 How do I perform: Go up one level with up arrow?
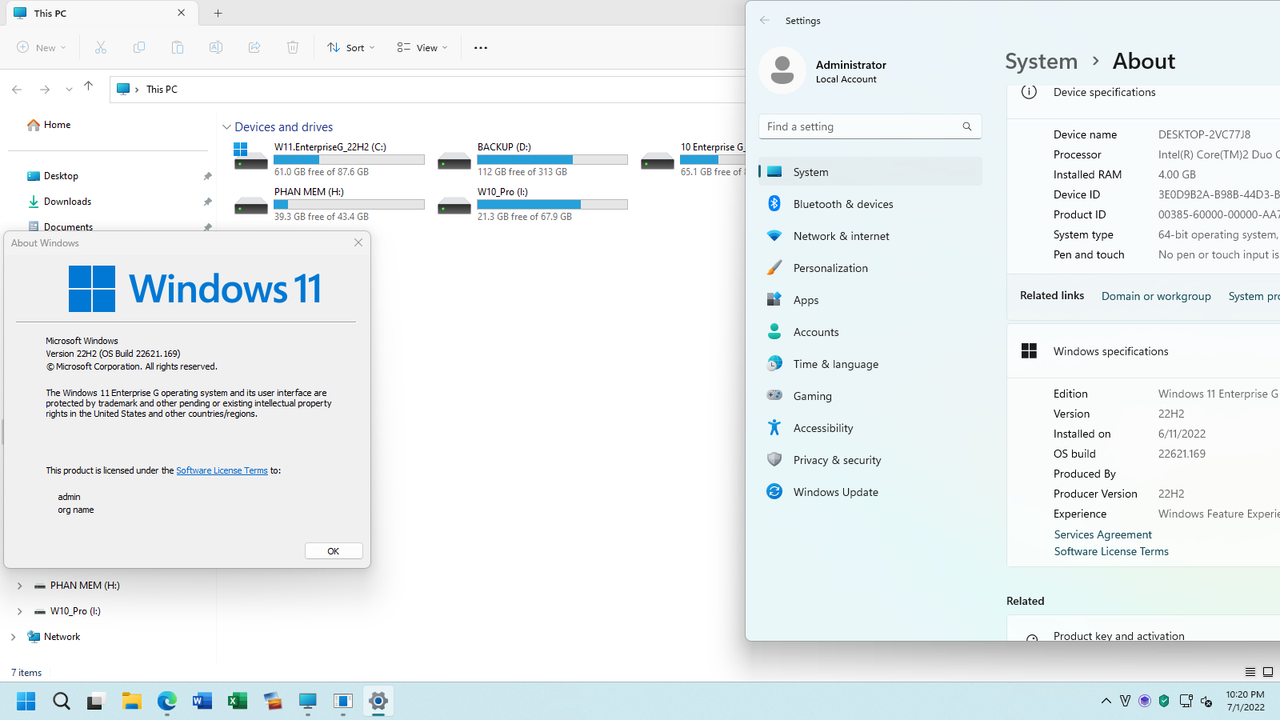[x=88, y=87]
